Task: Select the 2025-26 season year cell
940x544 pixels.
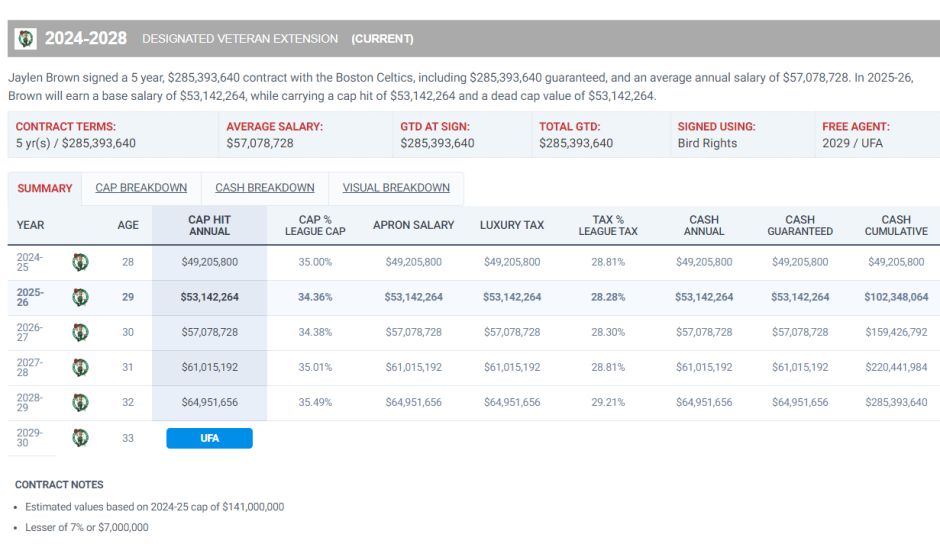Action: coord(31,297)
